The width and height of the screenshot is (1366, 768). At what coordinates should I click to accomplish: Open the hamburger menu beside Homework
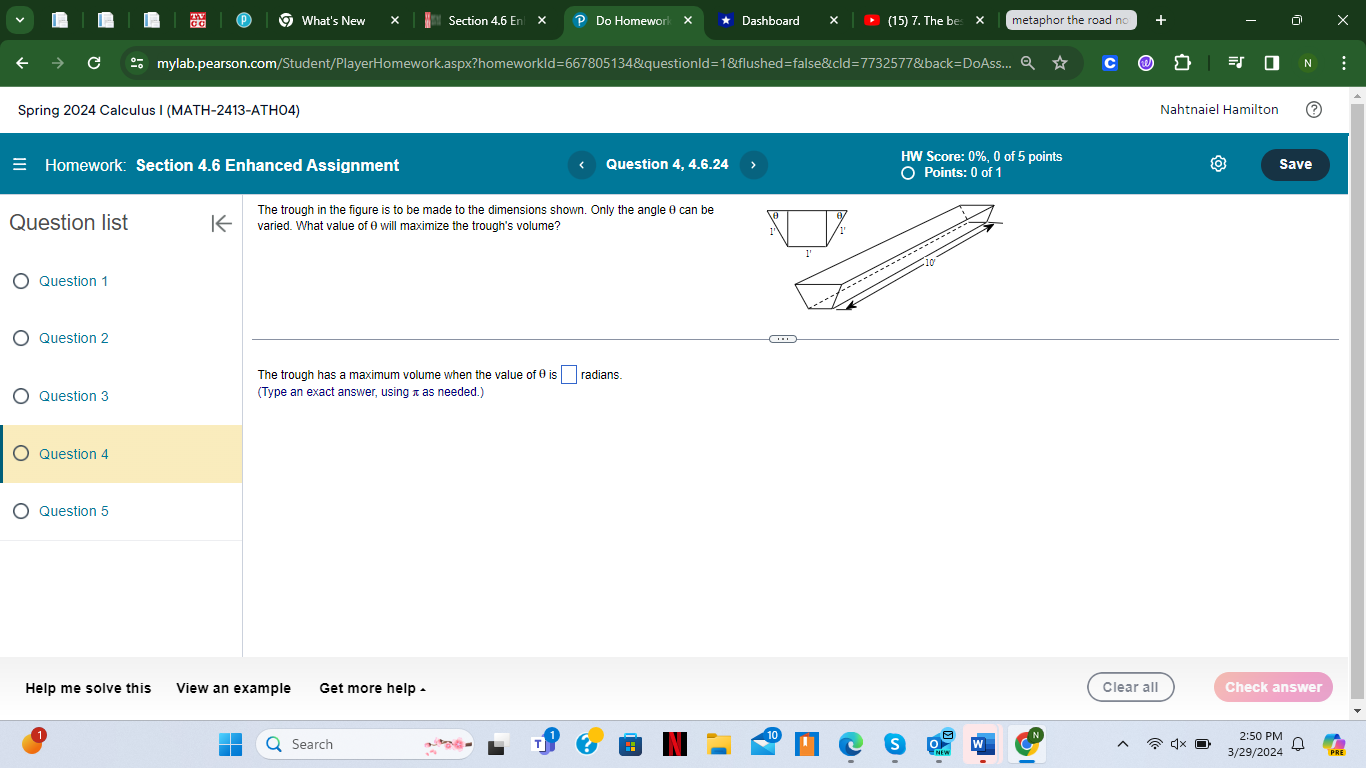[x=20, y=165]
